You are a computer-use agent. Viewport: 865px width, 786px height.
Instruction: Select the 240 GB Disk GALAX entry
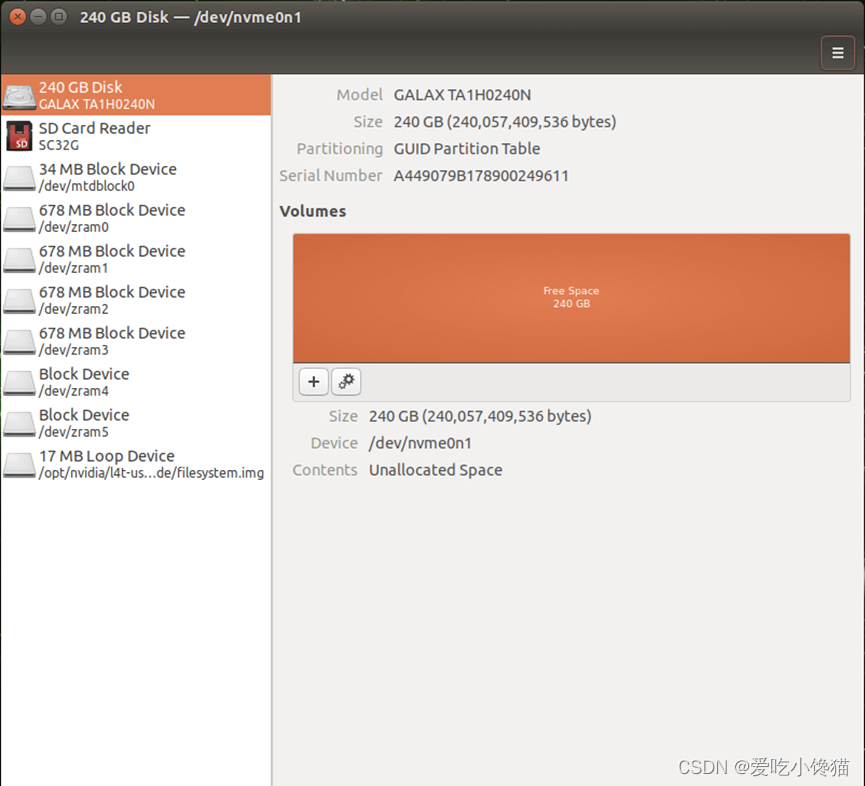[136, 95]
